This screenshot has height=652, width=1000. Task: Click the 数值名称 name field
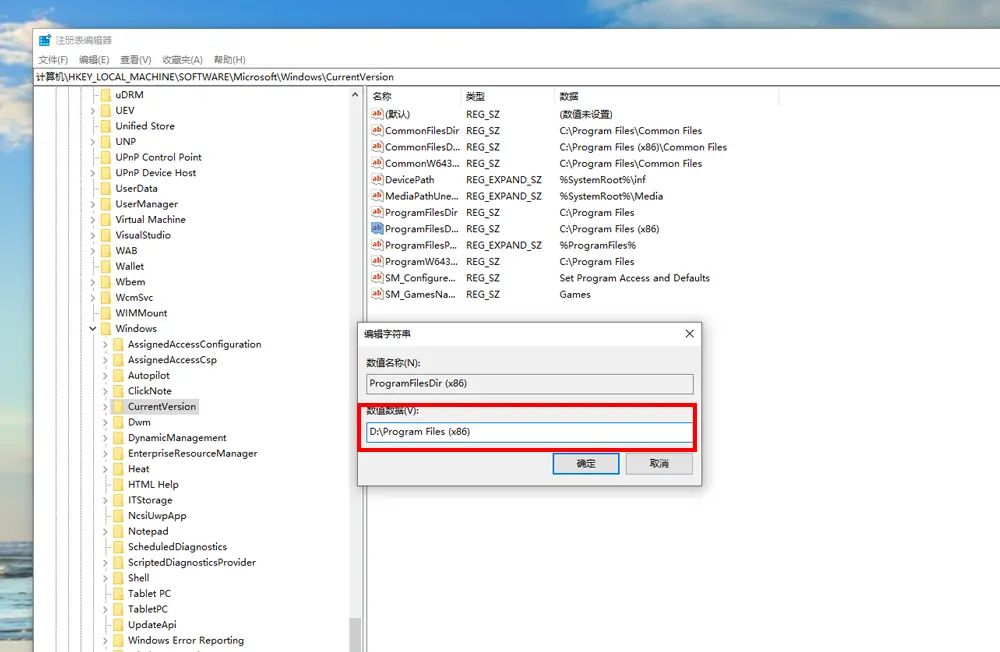tap(529, 383)
